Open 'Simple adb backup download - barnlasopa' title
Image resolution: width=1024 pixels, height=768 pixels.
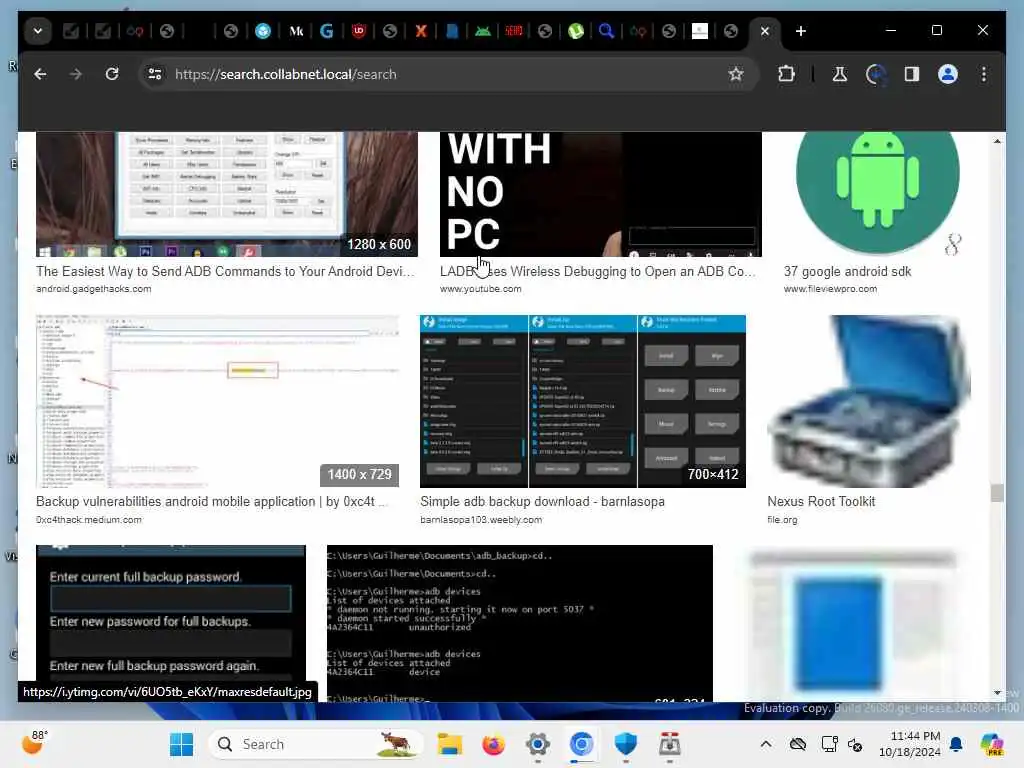[542, 502]
